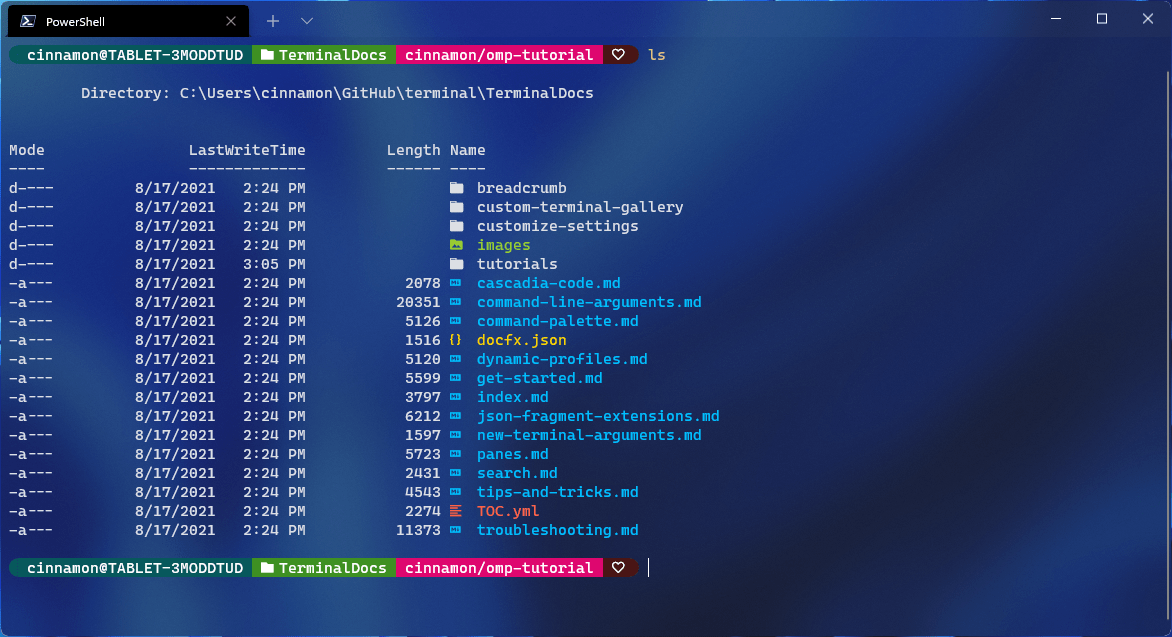Viewport: 1172px width, 637px height.
Task: Click the folder icon beside breadcrumb
Action: point(457,188)
